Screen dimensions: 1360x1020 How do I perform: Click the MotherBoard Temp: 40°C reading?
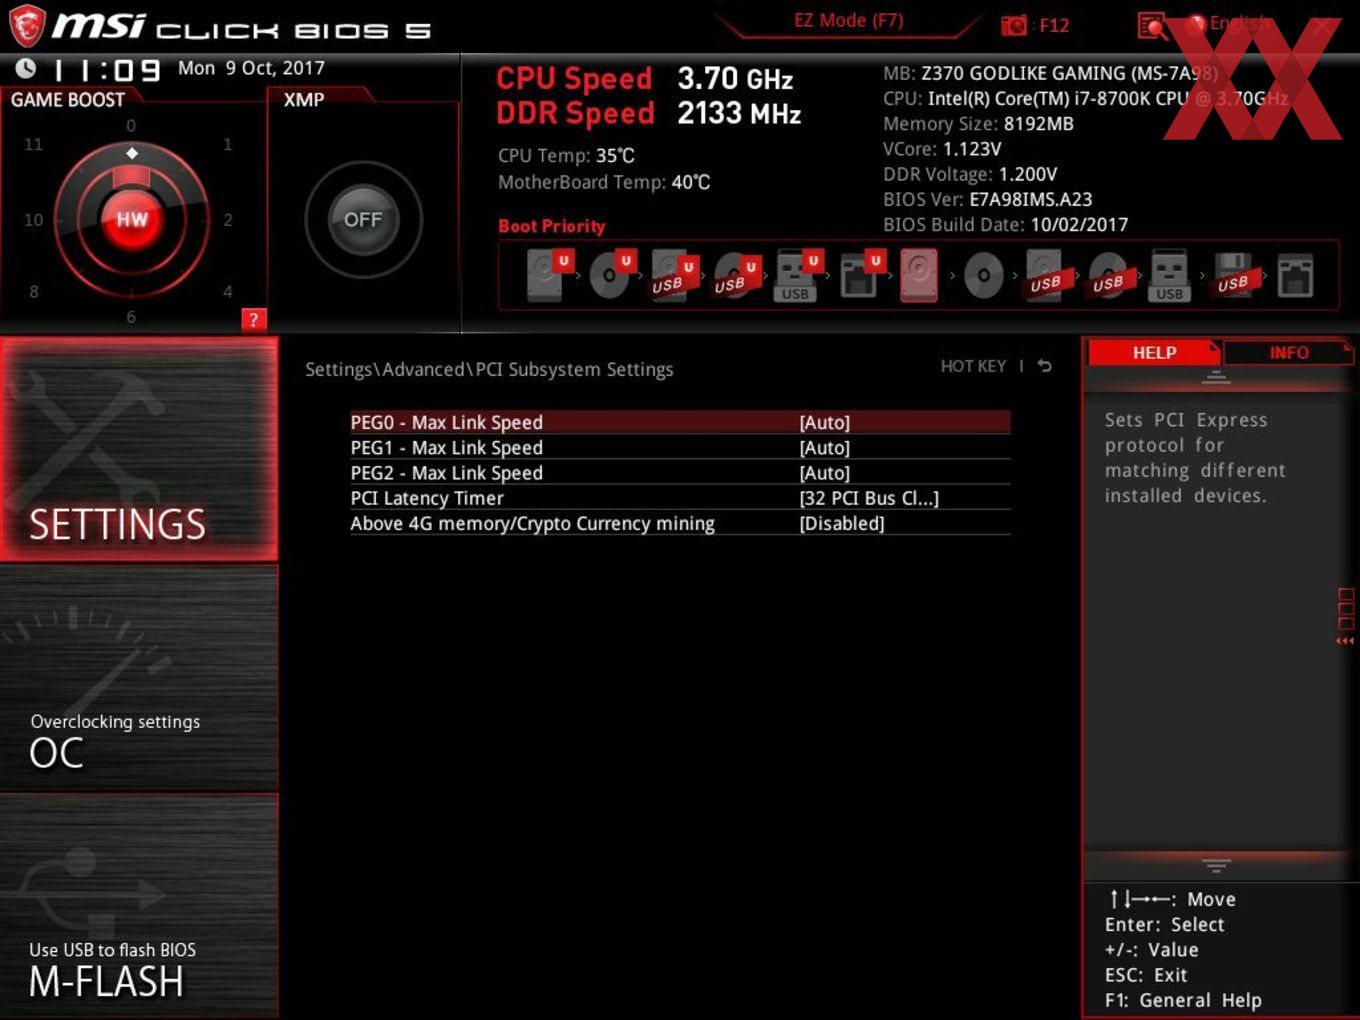point(604,182)
